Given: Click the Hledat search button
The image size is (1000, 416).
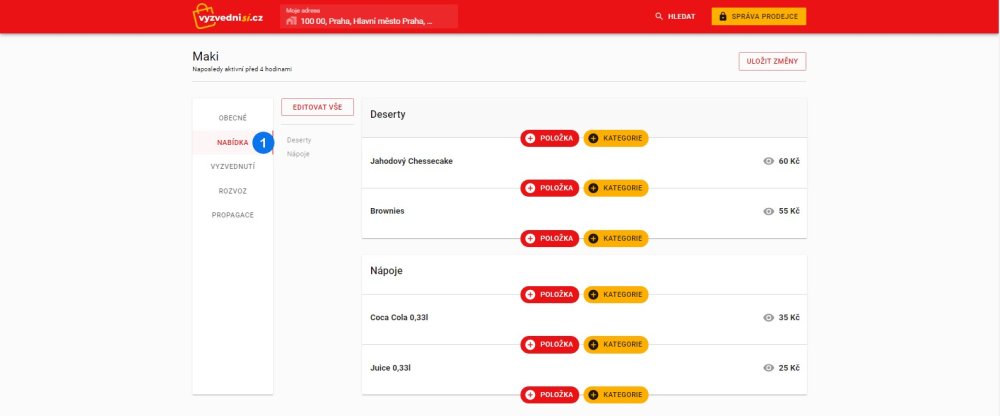Looking at the screenshot, I should (x=675, y=17).
